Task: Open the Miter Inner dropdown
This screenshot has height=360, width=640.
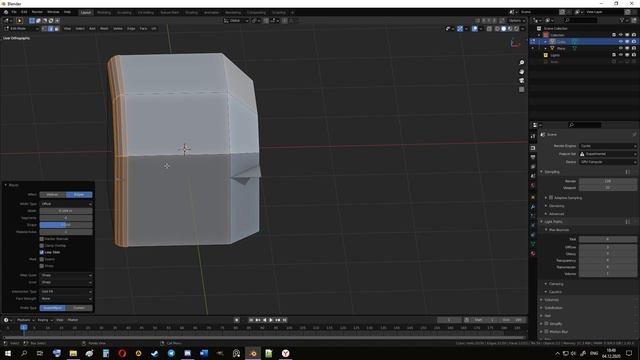Action: pyautogui.click(x=66, y=282)
